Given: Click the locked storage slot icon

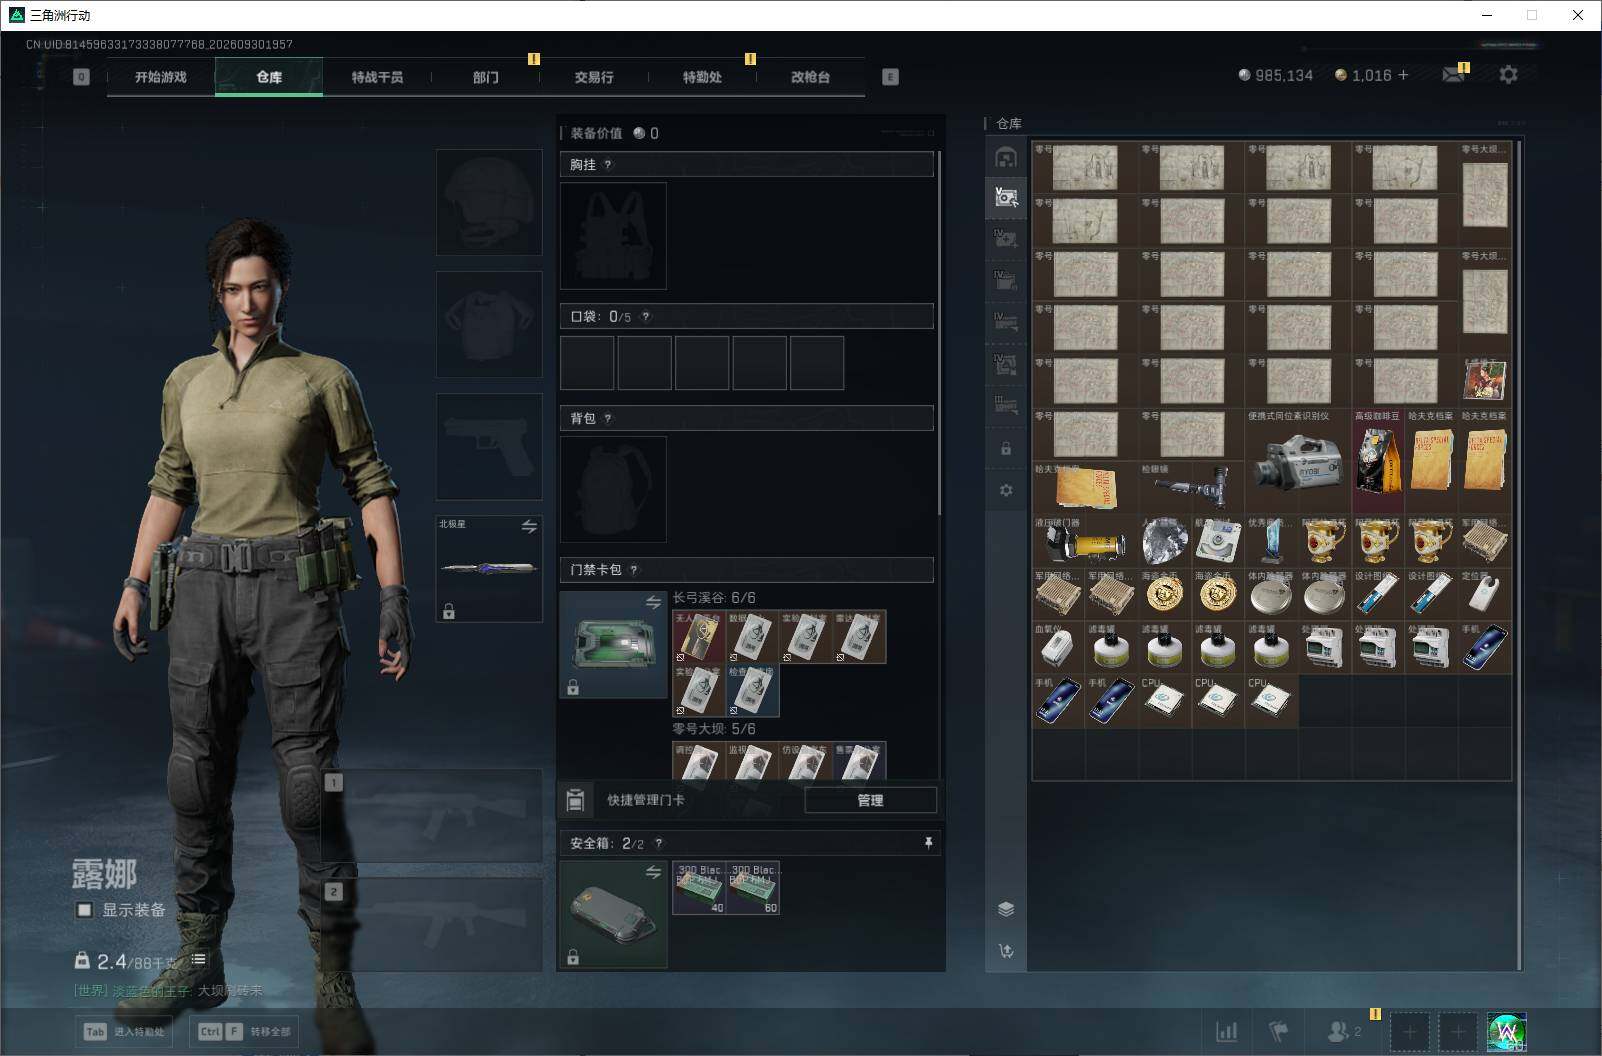Looking at the screenshot, I should click(1006, 449).
